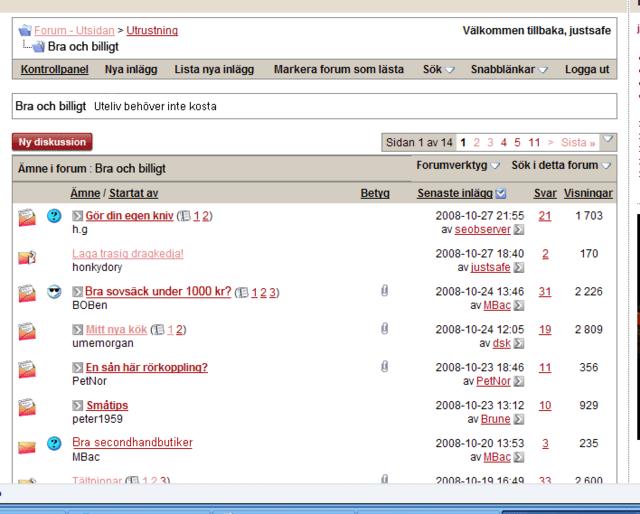The width and height of the screenshot is (640, 514).
Task: Toggle sort order arrow beside 'Senaste inlägg'
Action: click(x=501, y=194)
